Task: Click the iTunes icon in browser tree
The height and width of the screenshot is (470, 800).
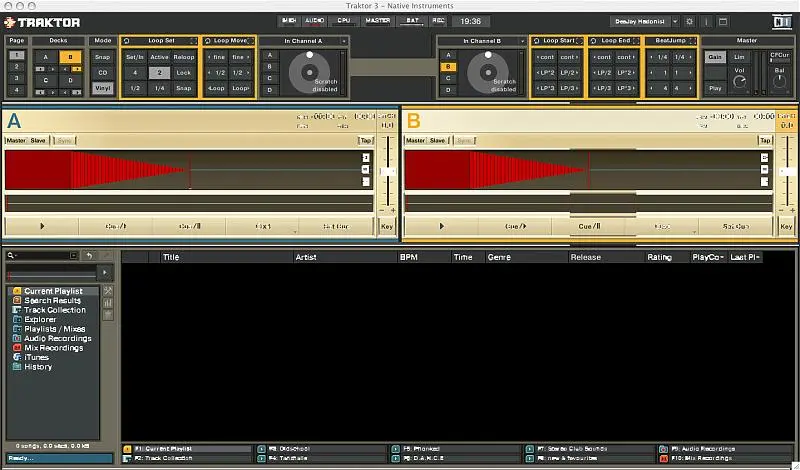Action: [16, 357]
